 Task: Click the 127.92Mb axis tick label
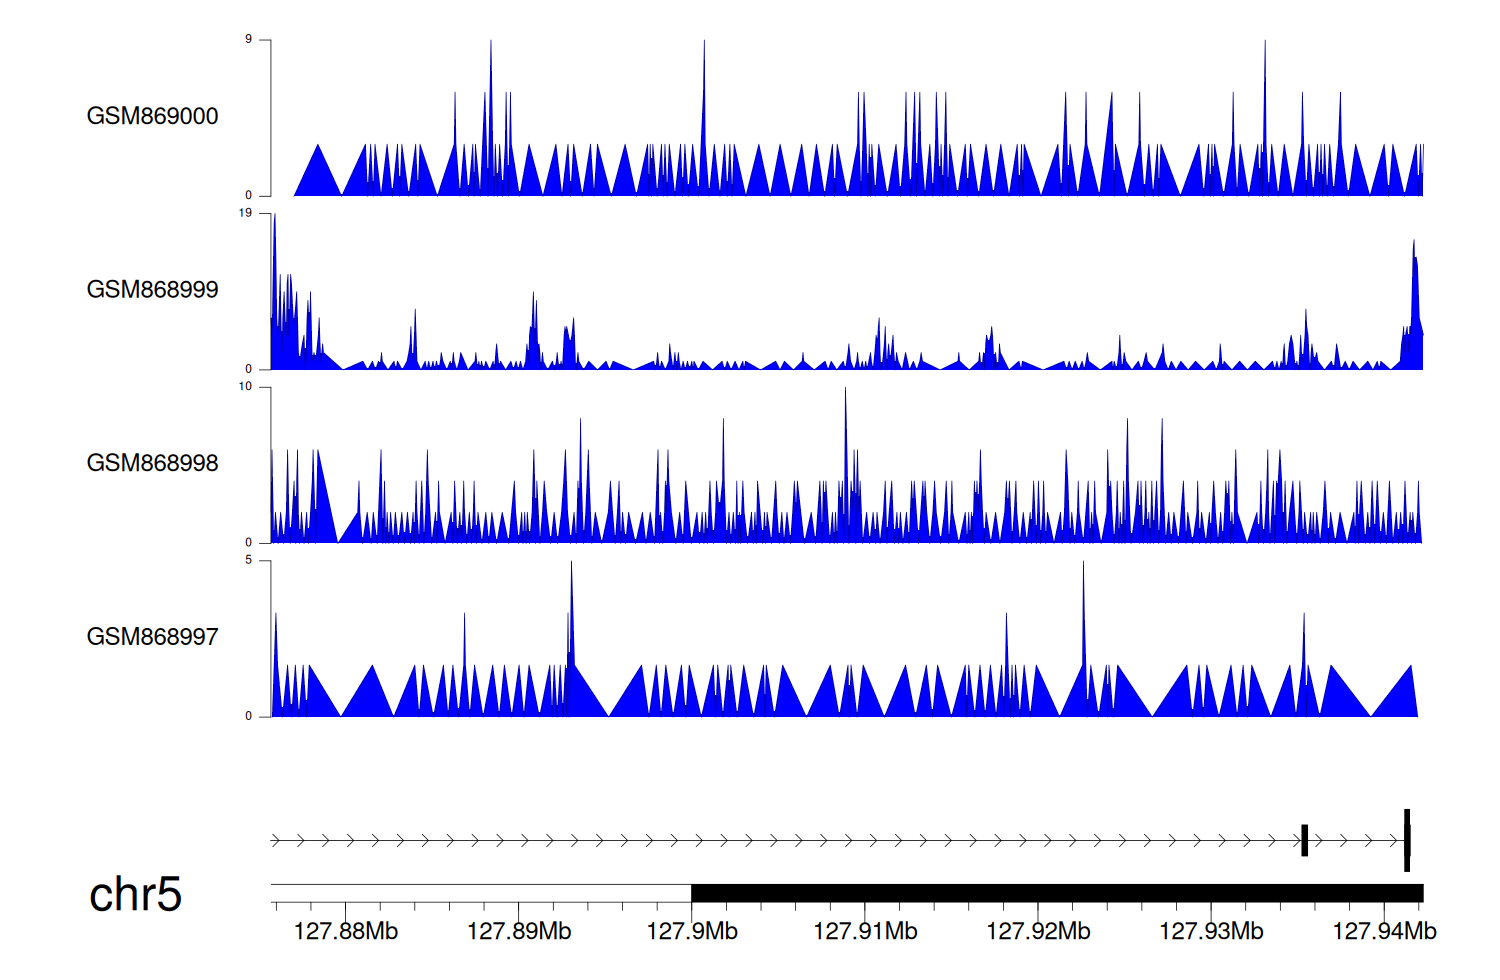pyautogui.click(x=1038, y=932)
